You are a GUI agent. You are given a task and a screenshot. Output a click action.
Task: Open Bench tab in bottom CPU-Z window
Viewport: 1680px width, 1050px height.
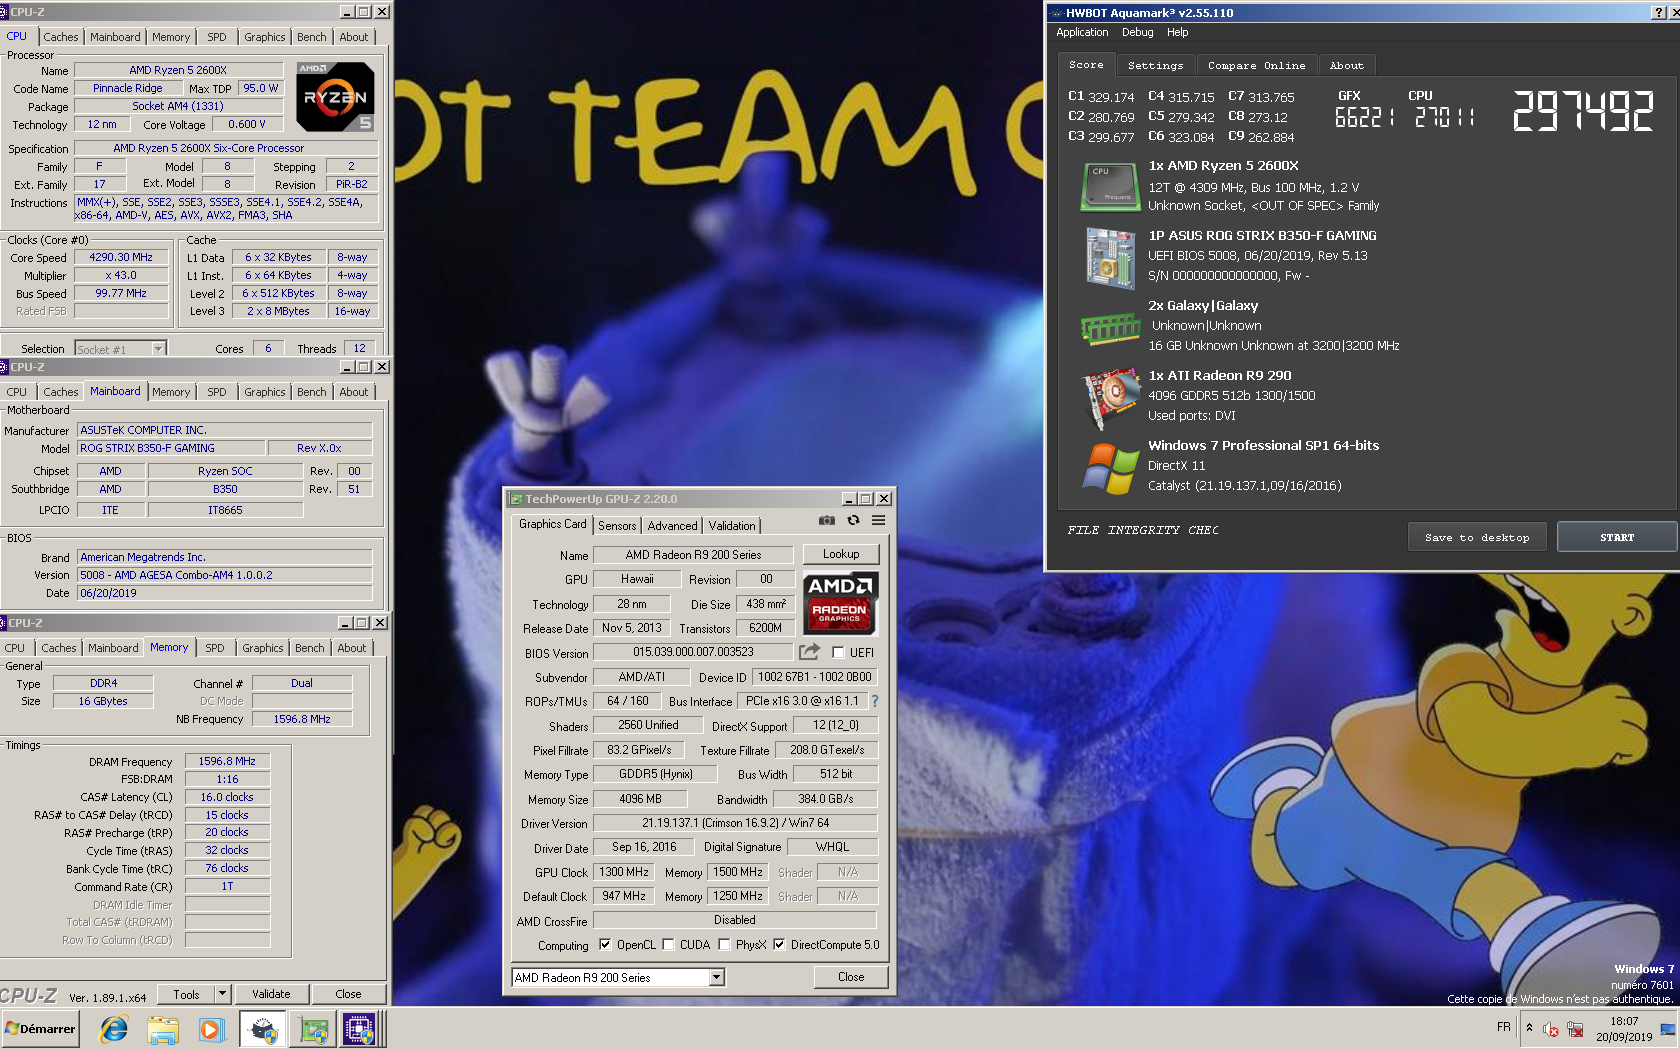pyautogui.click(x=309, y=648)
